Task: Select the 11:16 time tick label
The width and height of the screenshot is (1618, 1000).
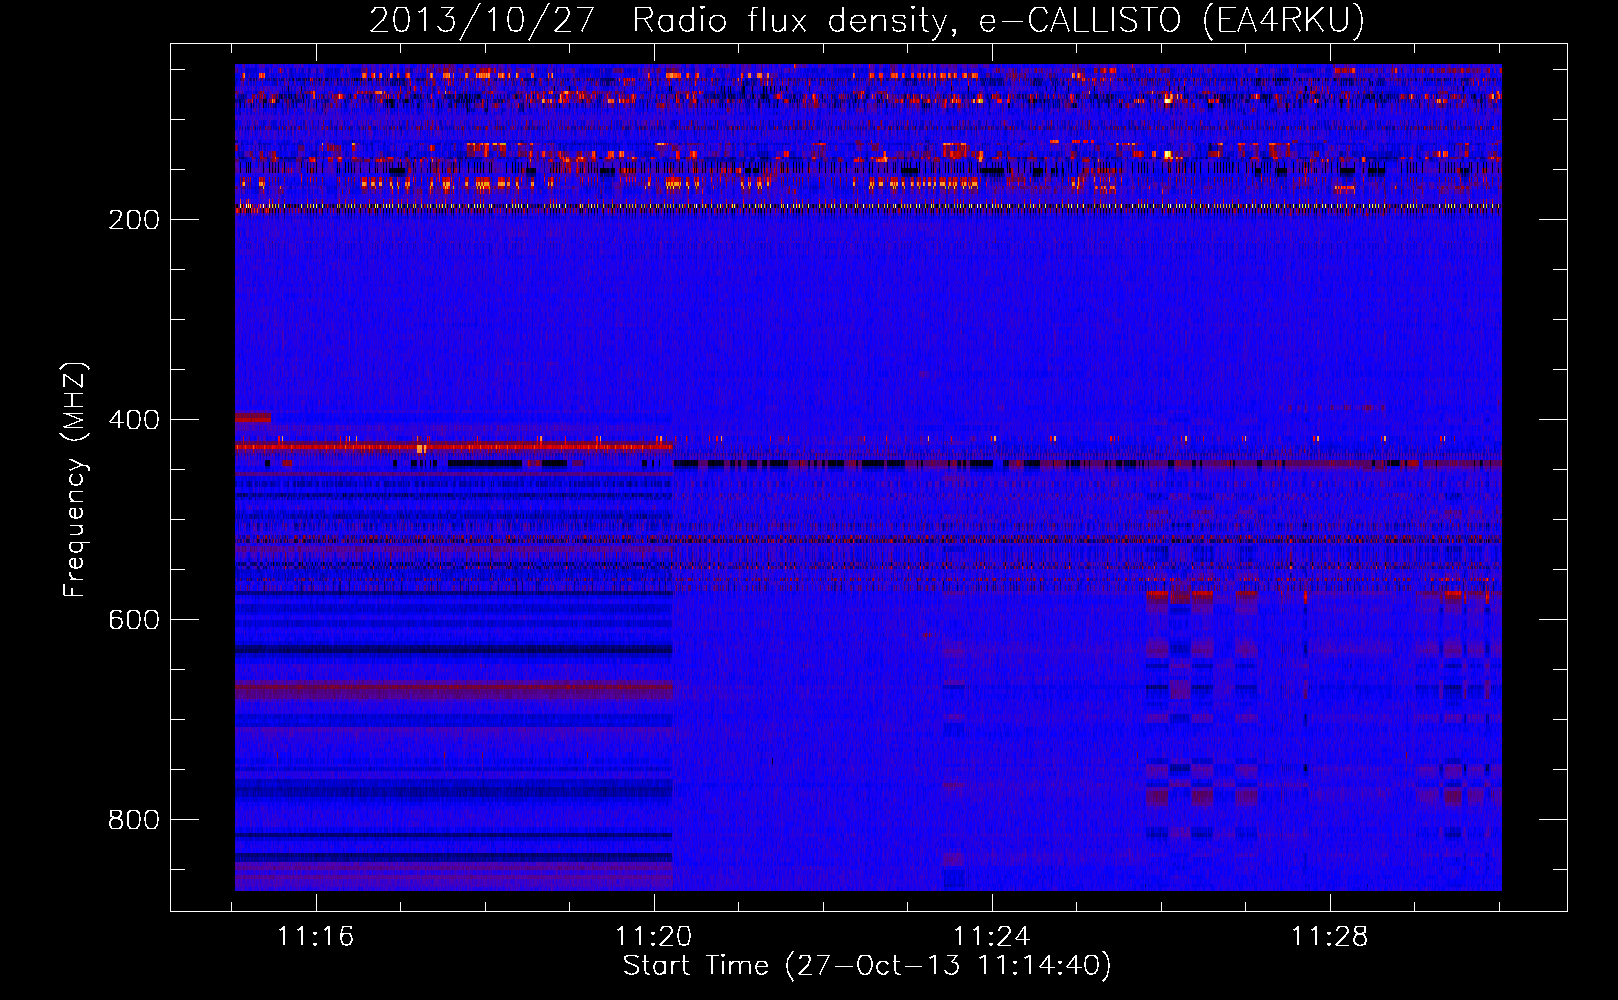Action: (316, 937)
